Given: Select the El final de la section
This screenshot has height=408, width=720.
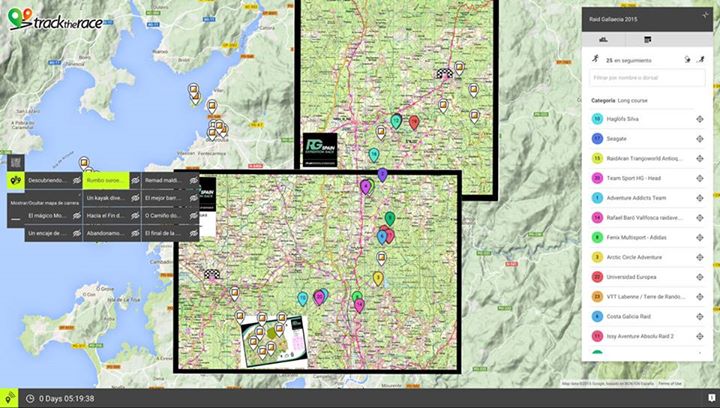Looking at the screenshot, I should point(163,233).
